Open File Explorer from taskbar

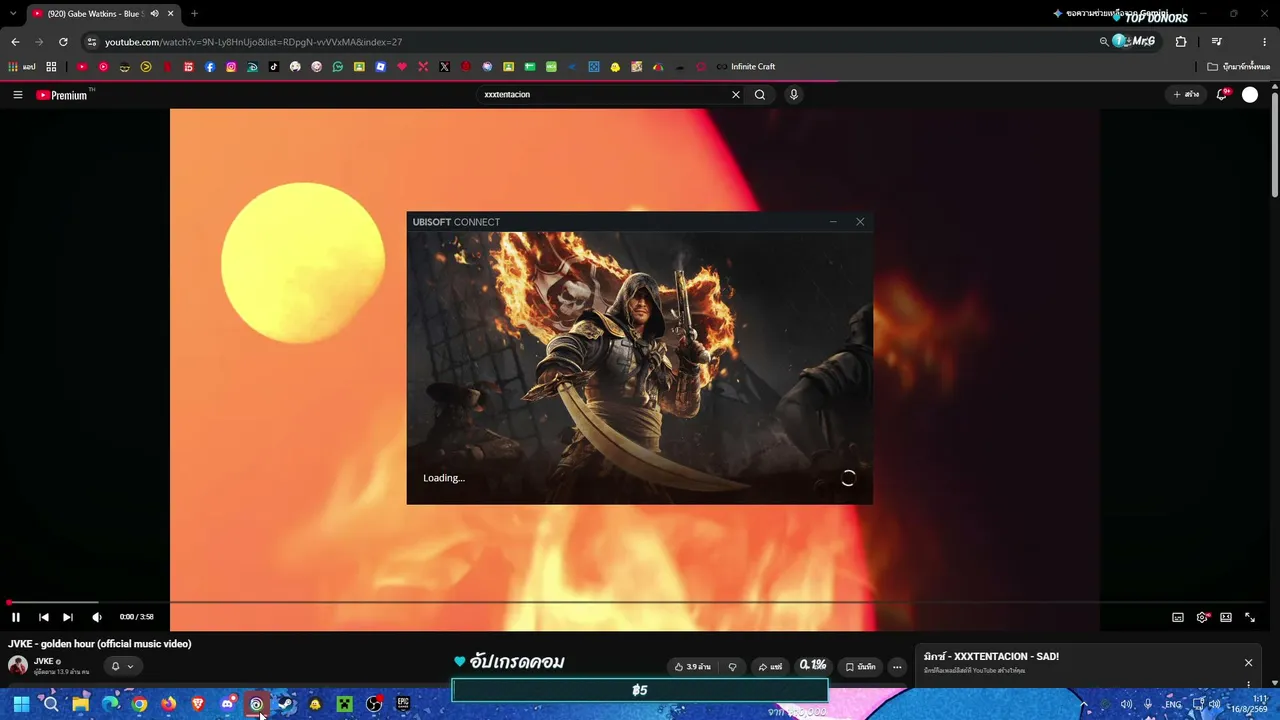[x=81, y=704]
